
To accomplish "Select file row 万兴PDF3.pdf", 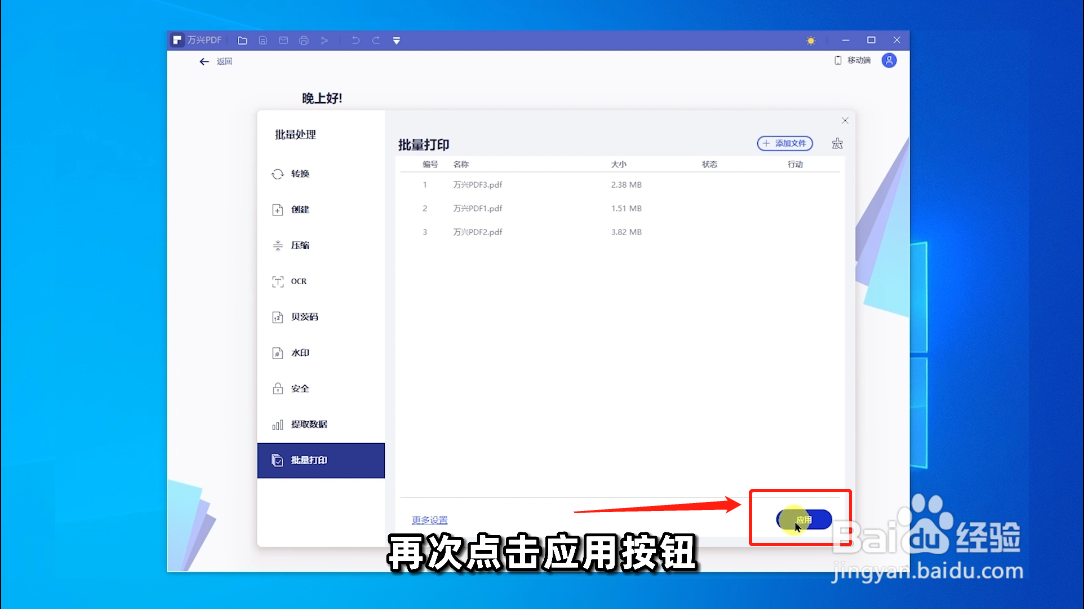I will point(620,185).
